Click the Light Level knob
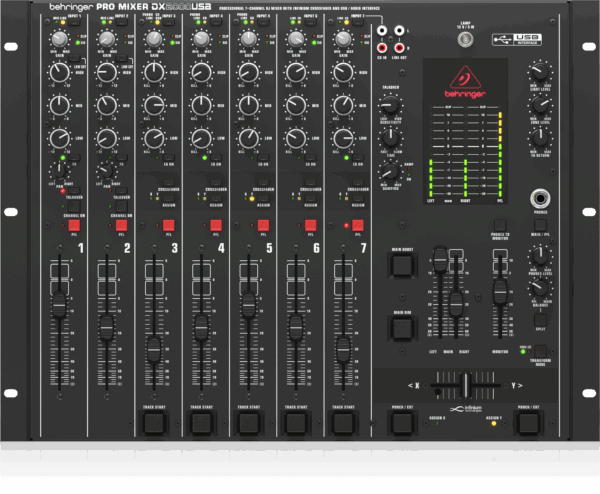The image size is (600, 494). pyautogui.click(x=540, y=71)
